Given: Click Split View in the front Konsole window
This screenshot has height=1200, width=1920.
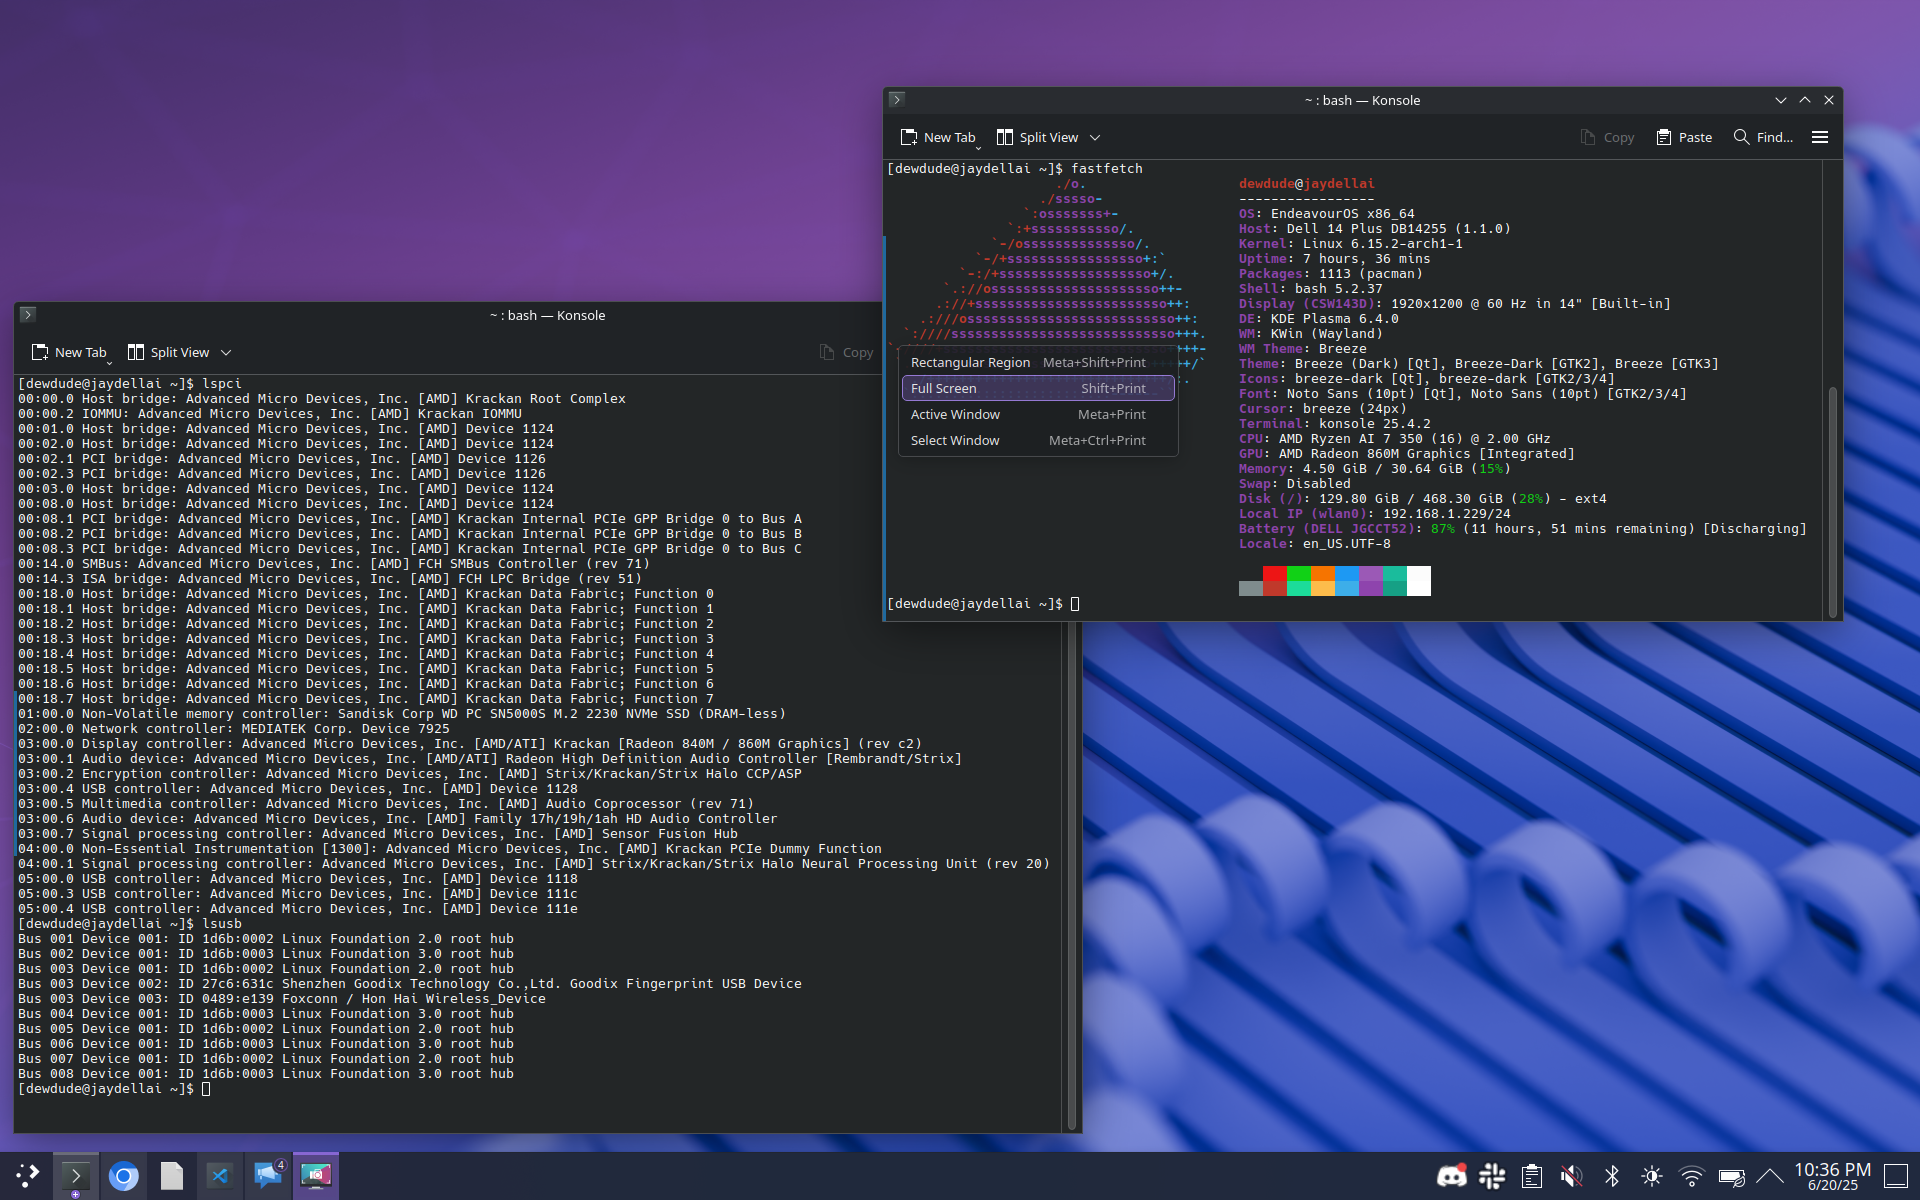Looking at the screenshot, I should pyautogui.click(x=1038, y=137).
